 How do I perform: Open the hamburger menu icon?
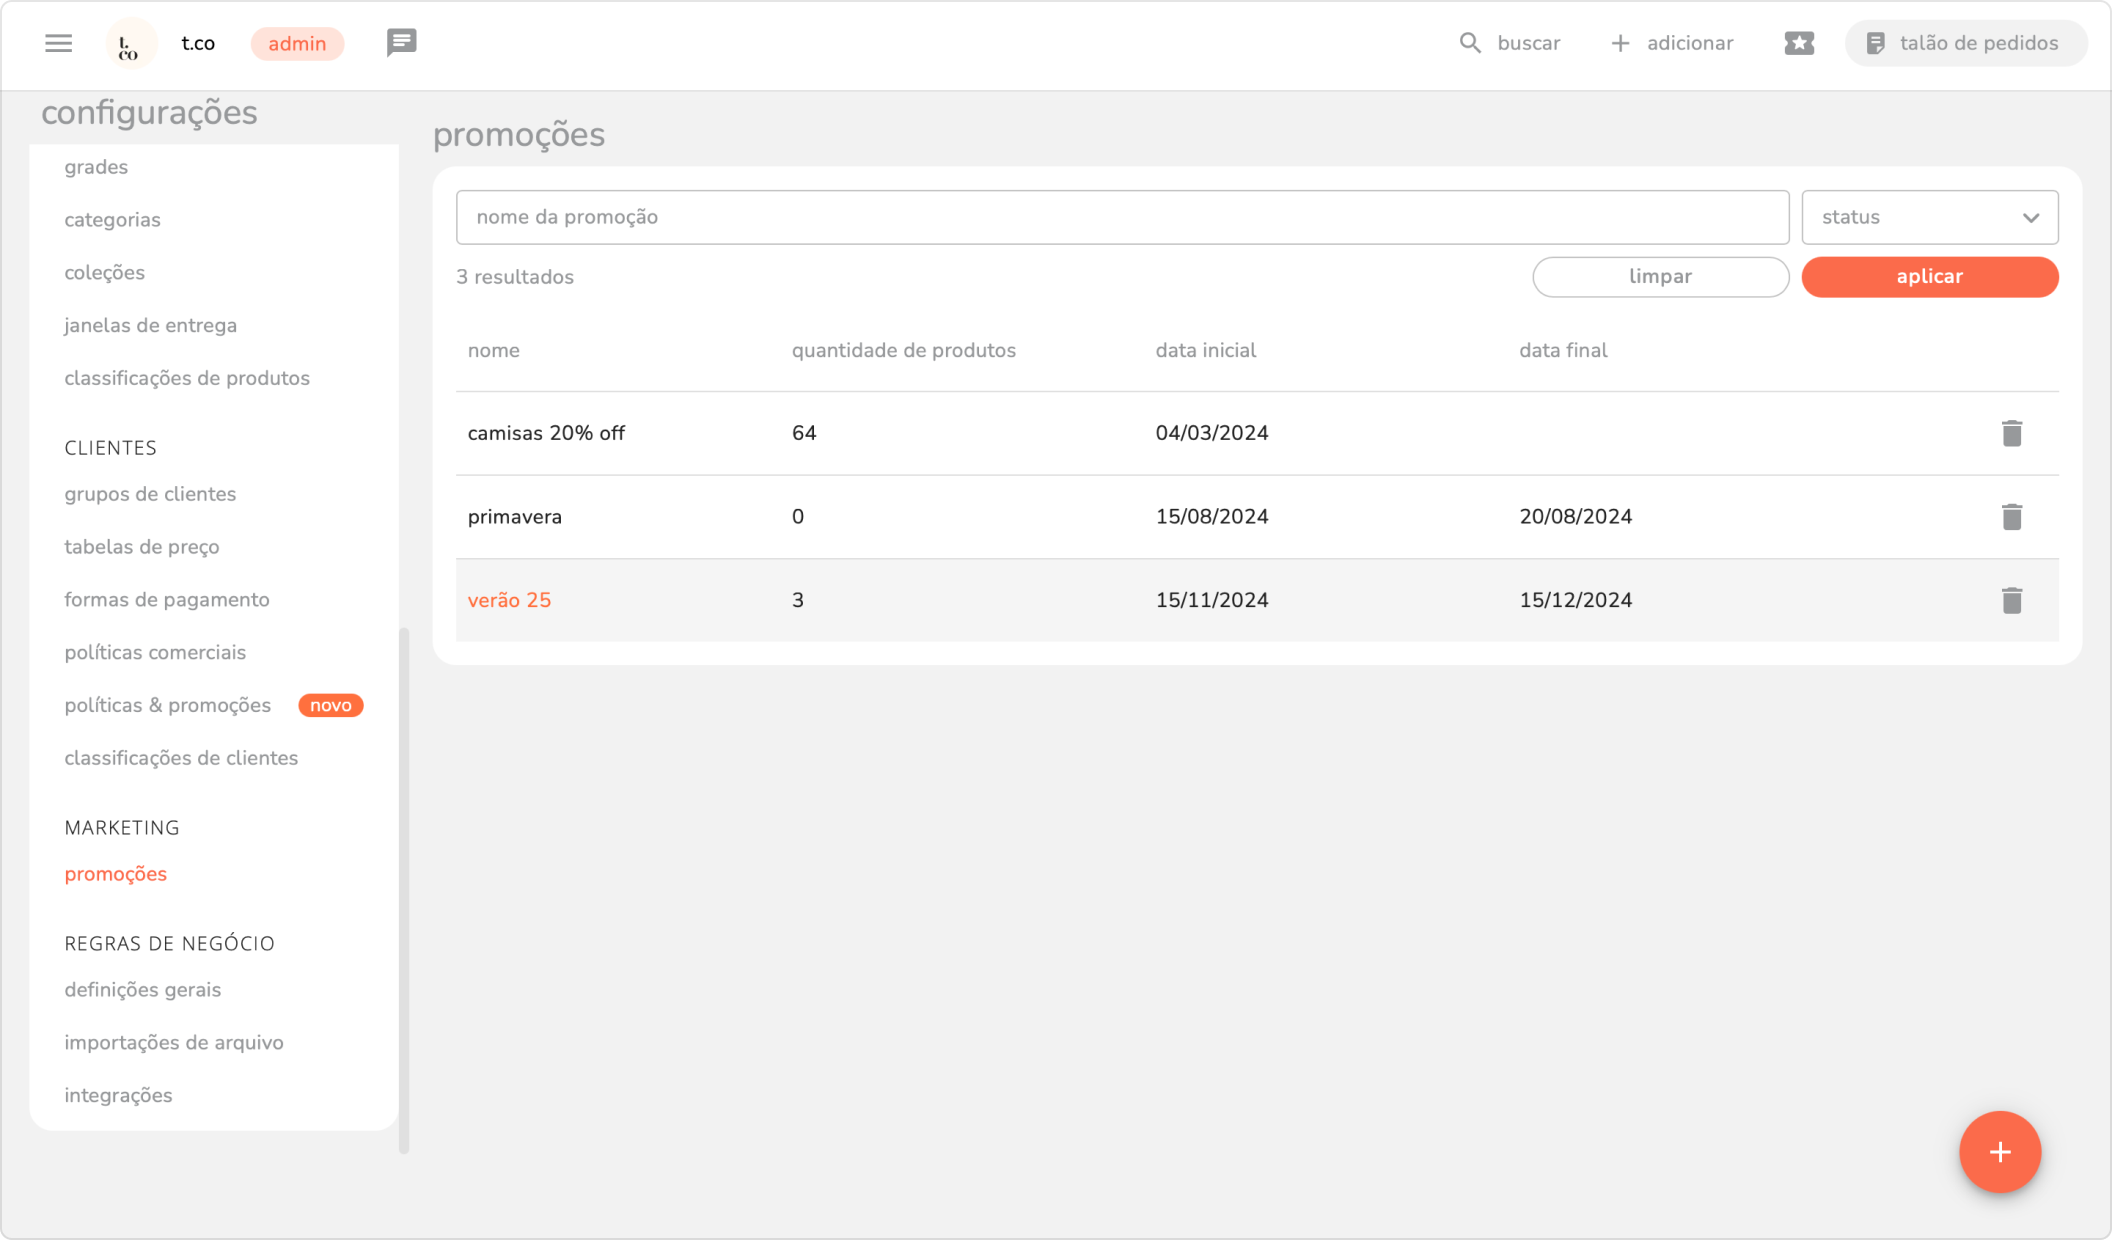[58, 43]
